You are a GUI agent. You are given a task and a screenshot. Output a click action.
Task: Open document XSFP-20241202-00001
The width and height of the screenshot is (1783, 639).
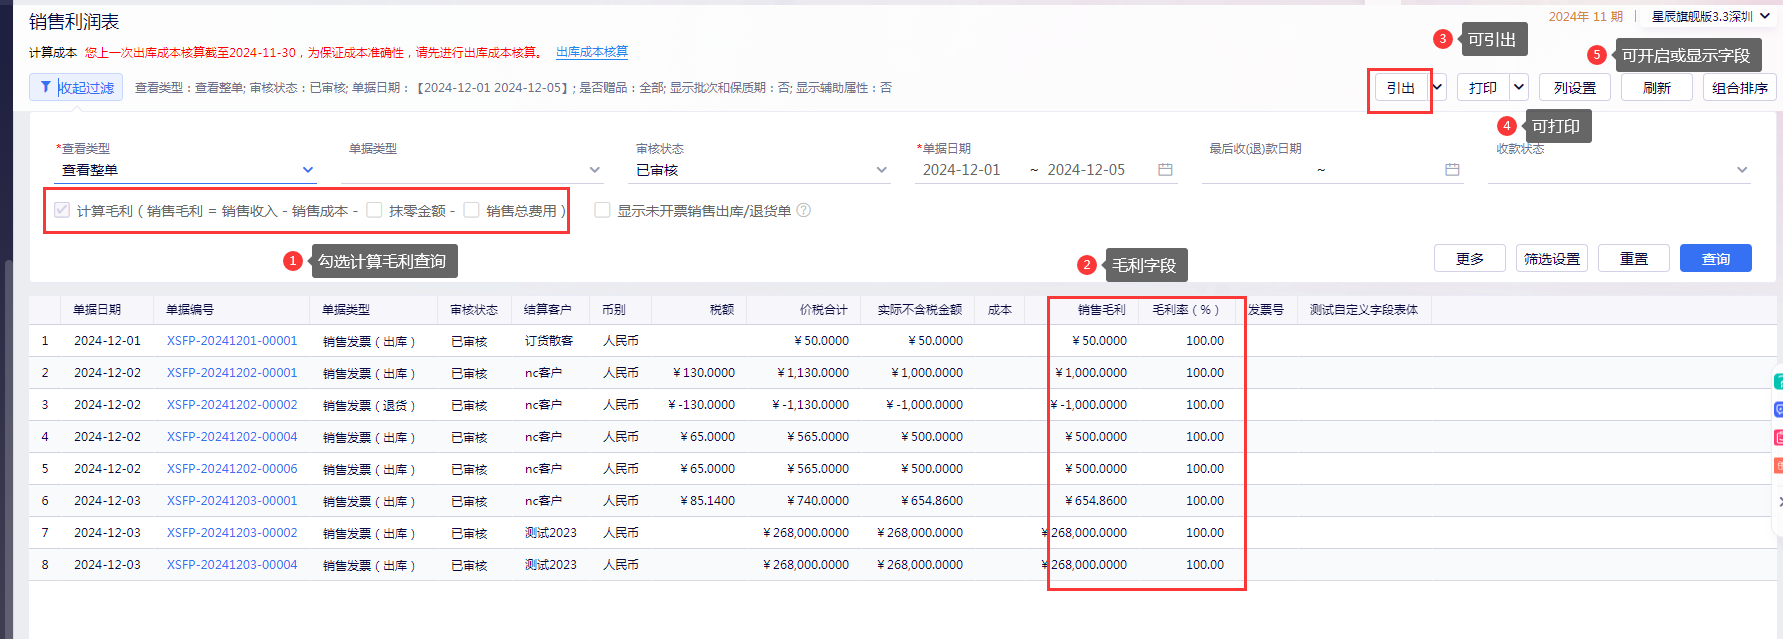pyautogui.click(x=232, y=373)
